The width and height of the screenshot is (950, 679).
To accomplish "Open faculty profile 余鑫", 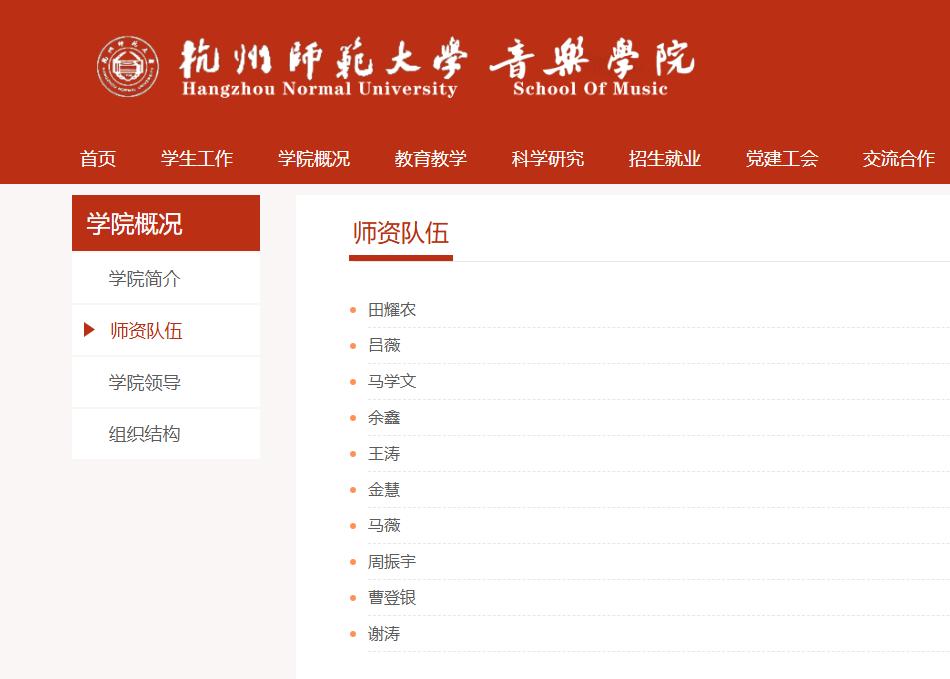I will pyautogui.click(x=384, y=417).
